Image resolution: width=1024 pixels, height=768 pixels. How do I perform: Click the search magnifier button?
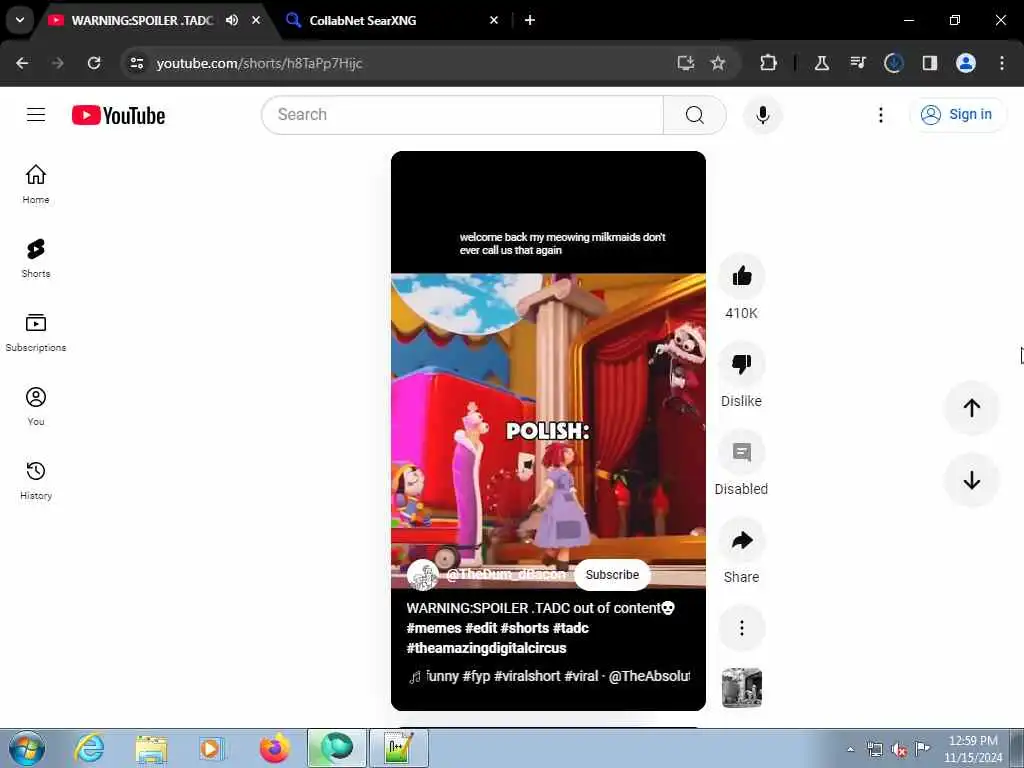[694, 115]
